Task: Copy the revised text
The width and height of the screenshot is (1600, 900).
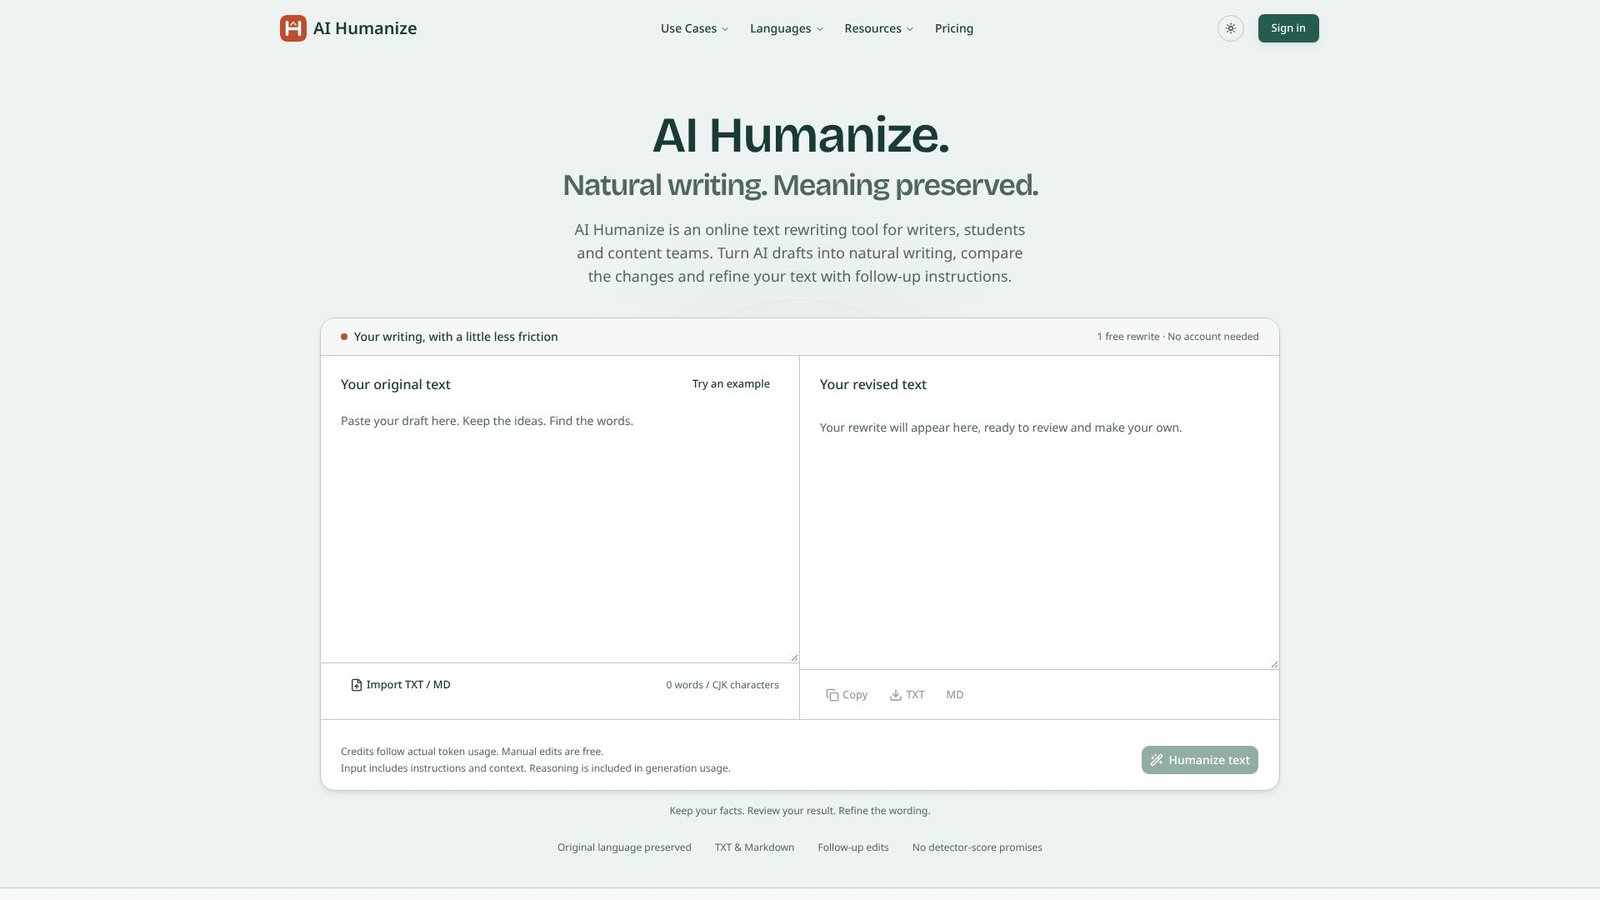Action: tap(847, 695)
